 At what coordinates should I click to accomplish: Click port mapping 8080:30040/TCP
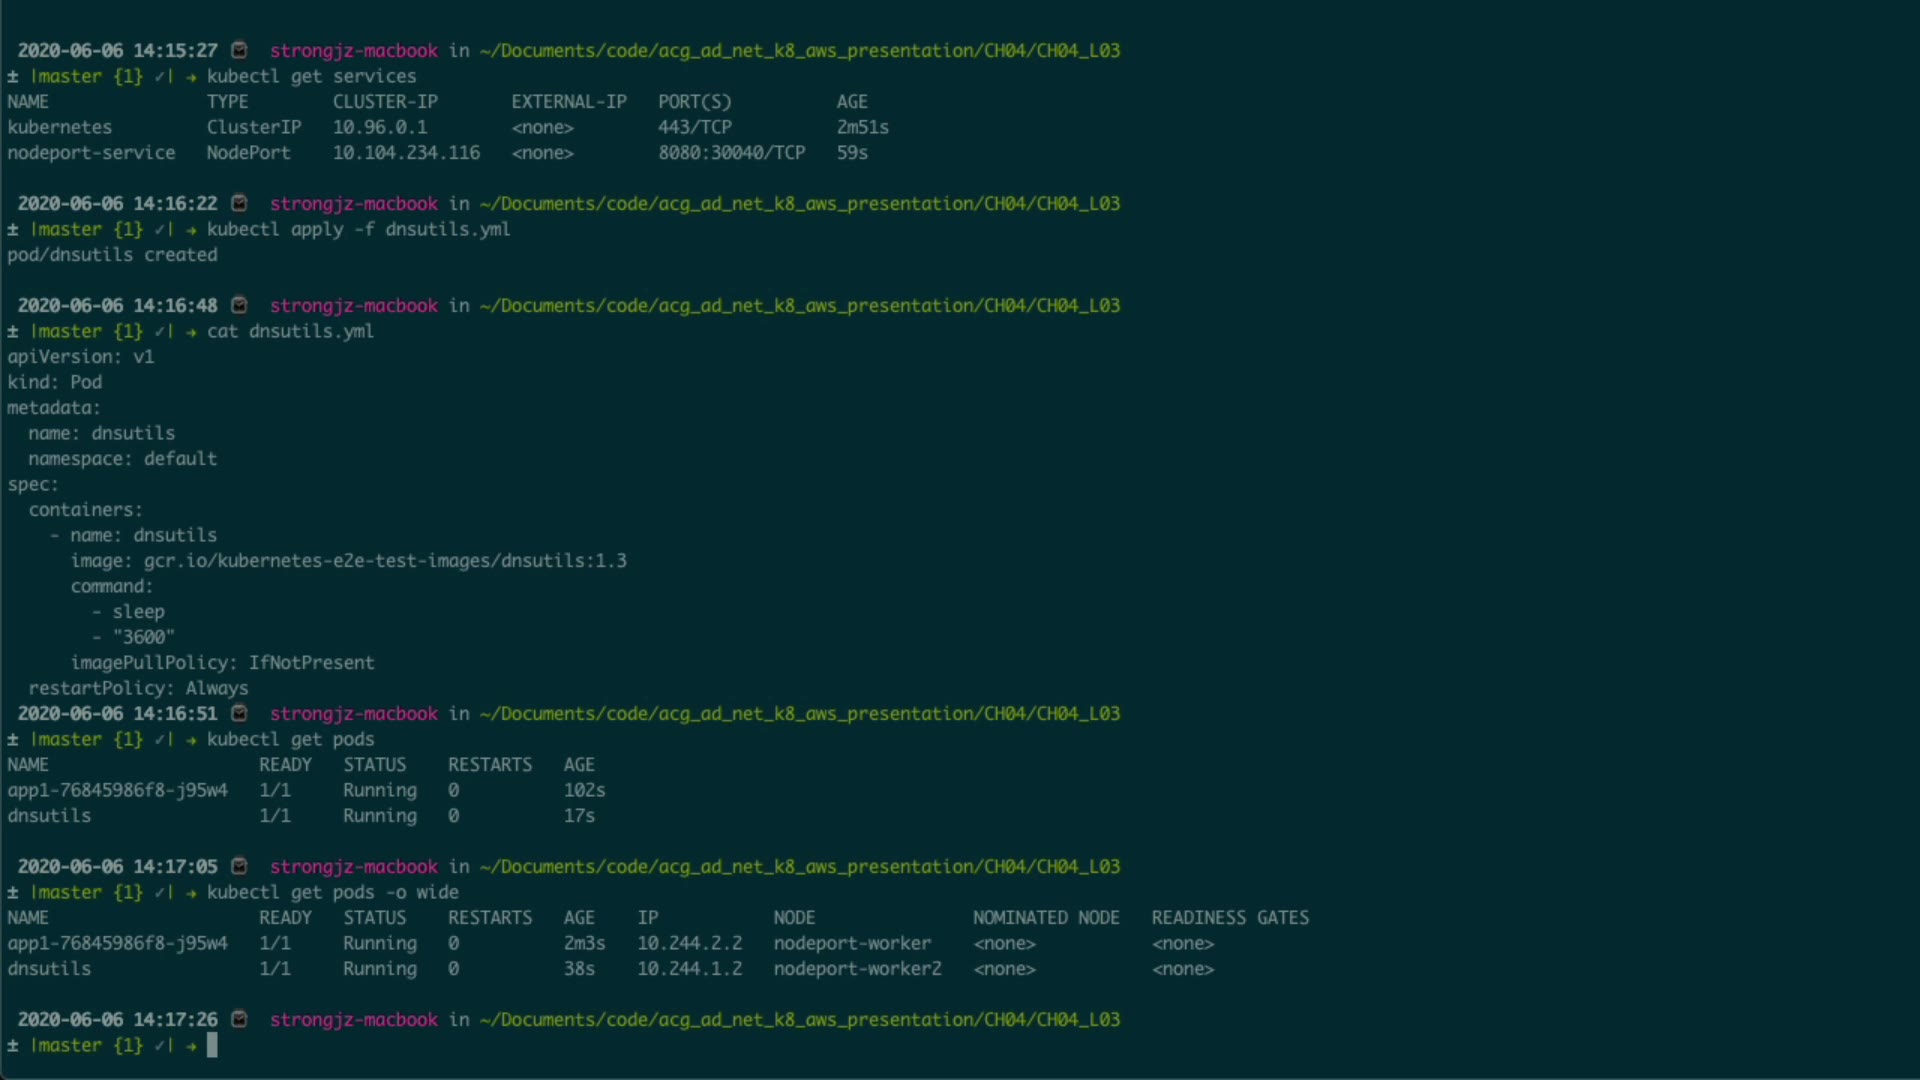(x=731, y=153)
